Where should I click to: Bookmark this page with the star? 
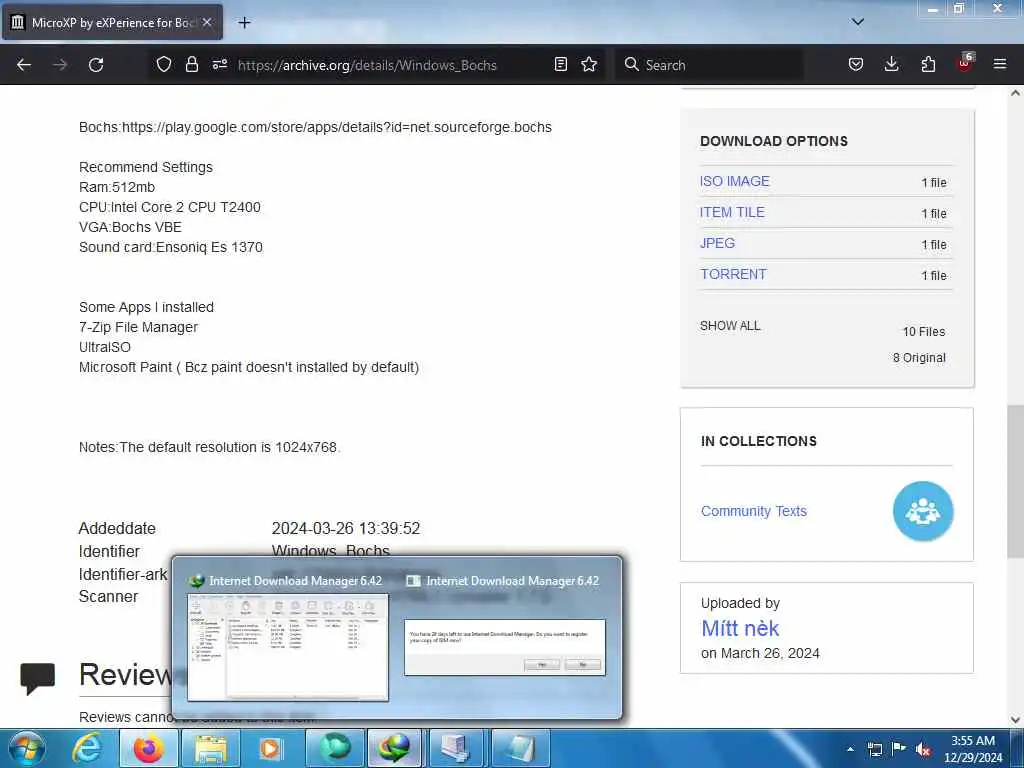(589, 64)
